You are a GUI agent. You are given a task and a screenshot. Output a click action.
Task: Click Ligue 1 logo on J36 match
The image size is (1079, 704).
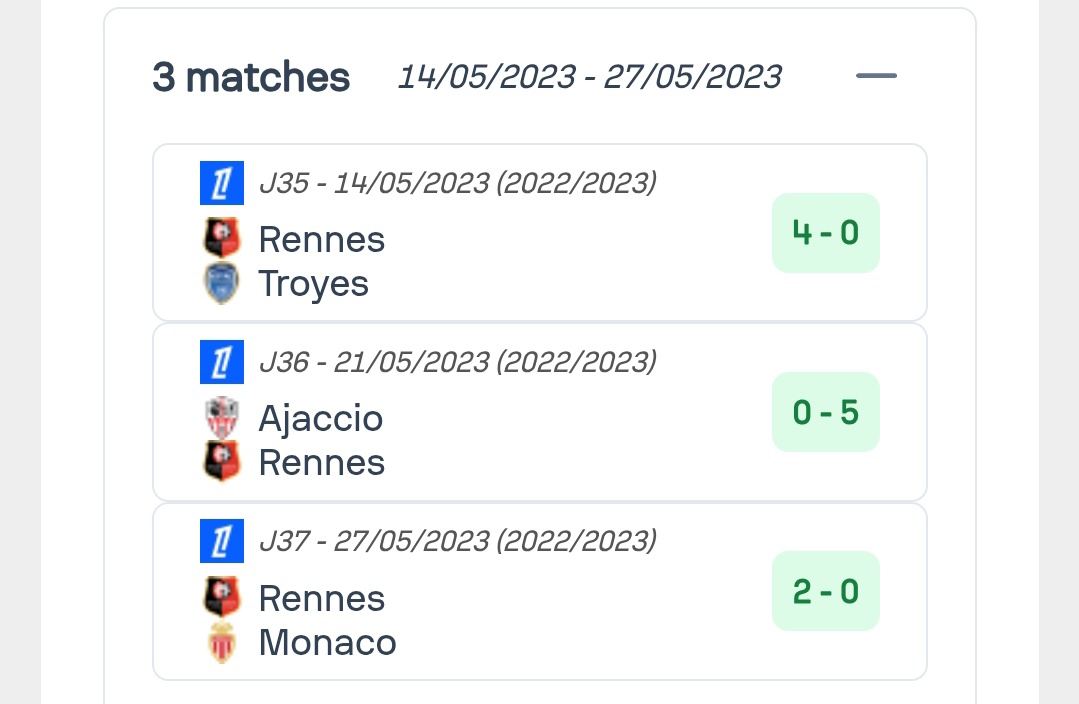221,362
